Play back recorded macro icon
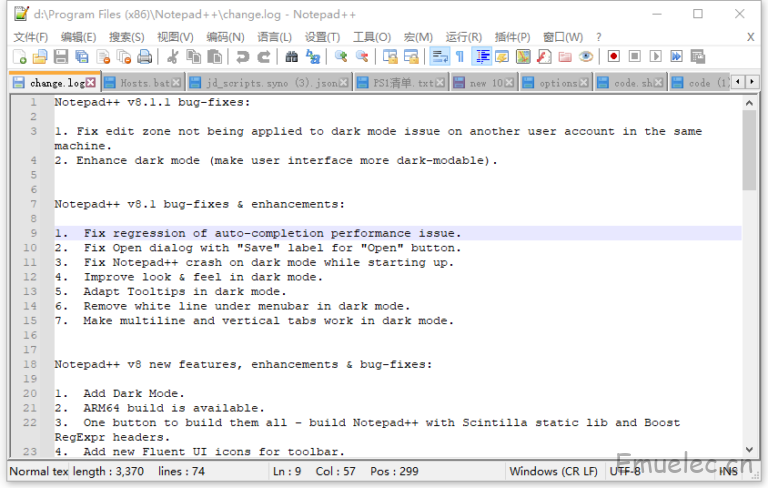Screen dimensions: 768x488 click(x=655, y=57)
